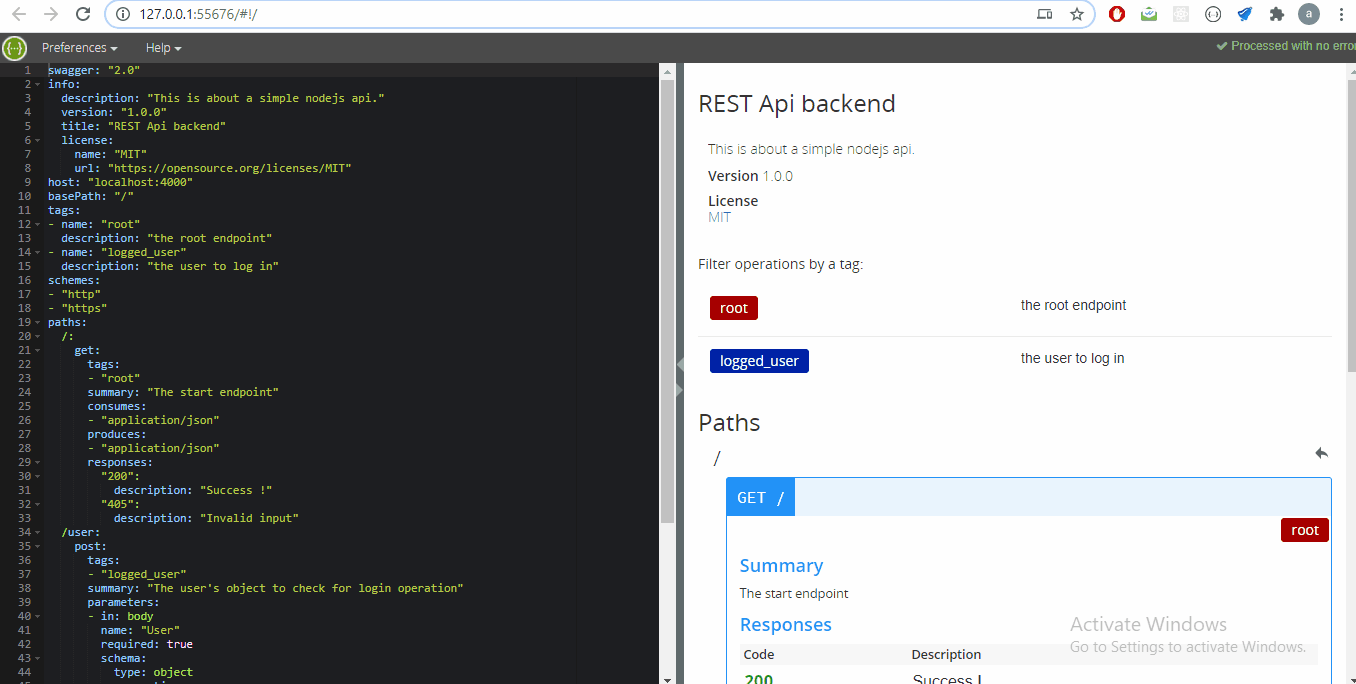Click the '/' path heading under Paths

pos(717,458)
